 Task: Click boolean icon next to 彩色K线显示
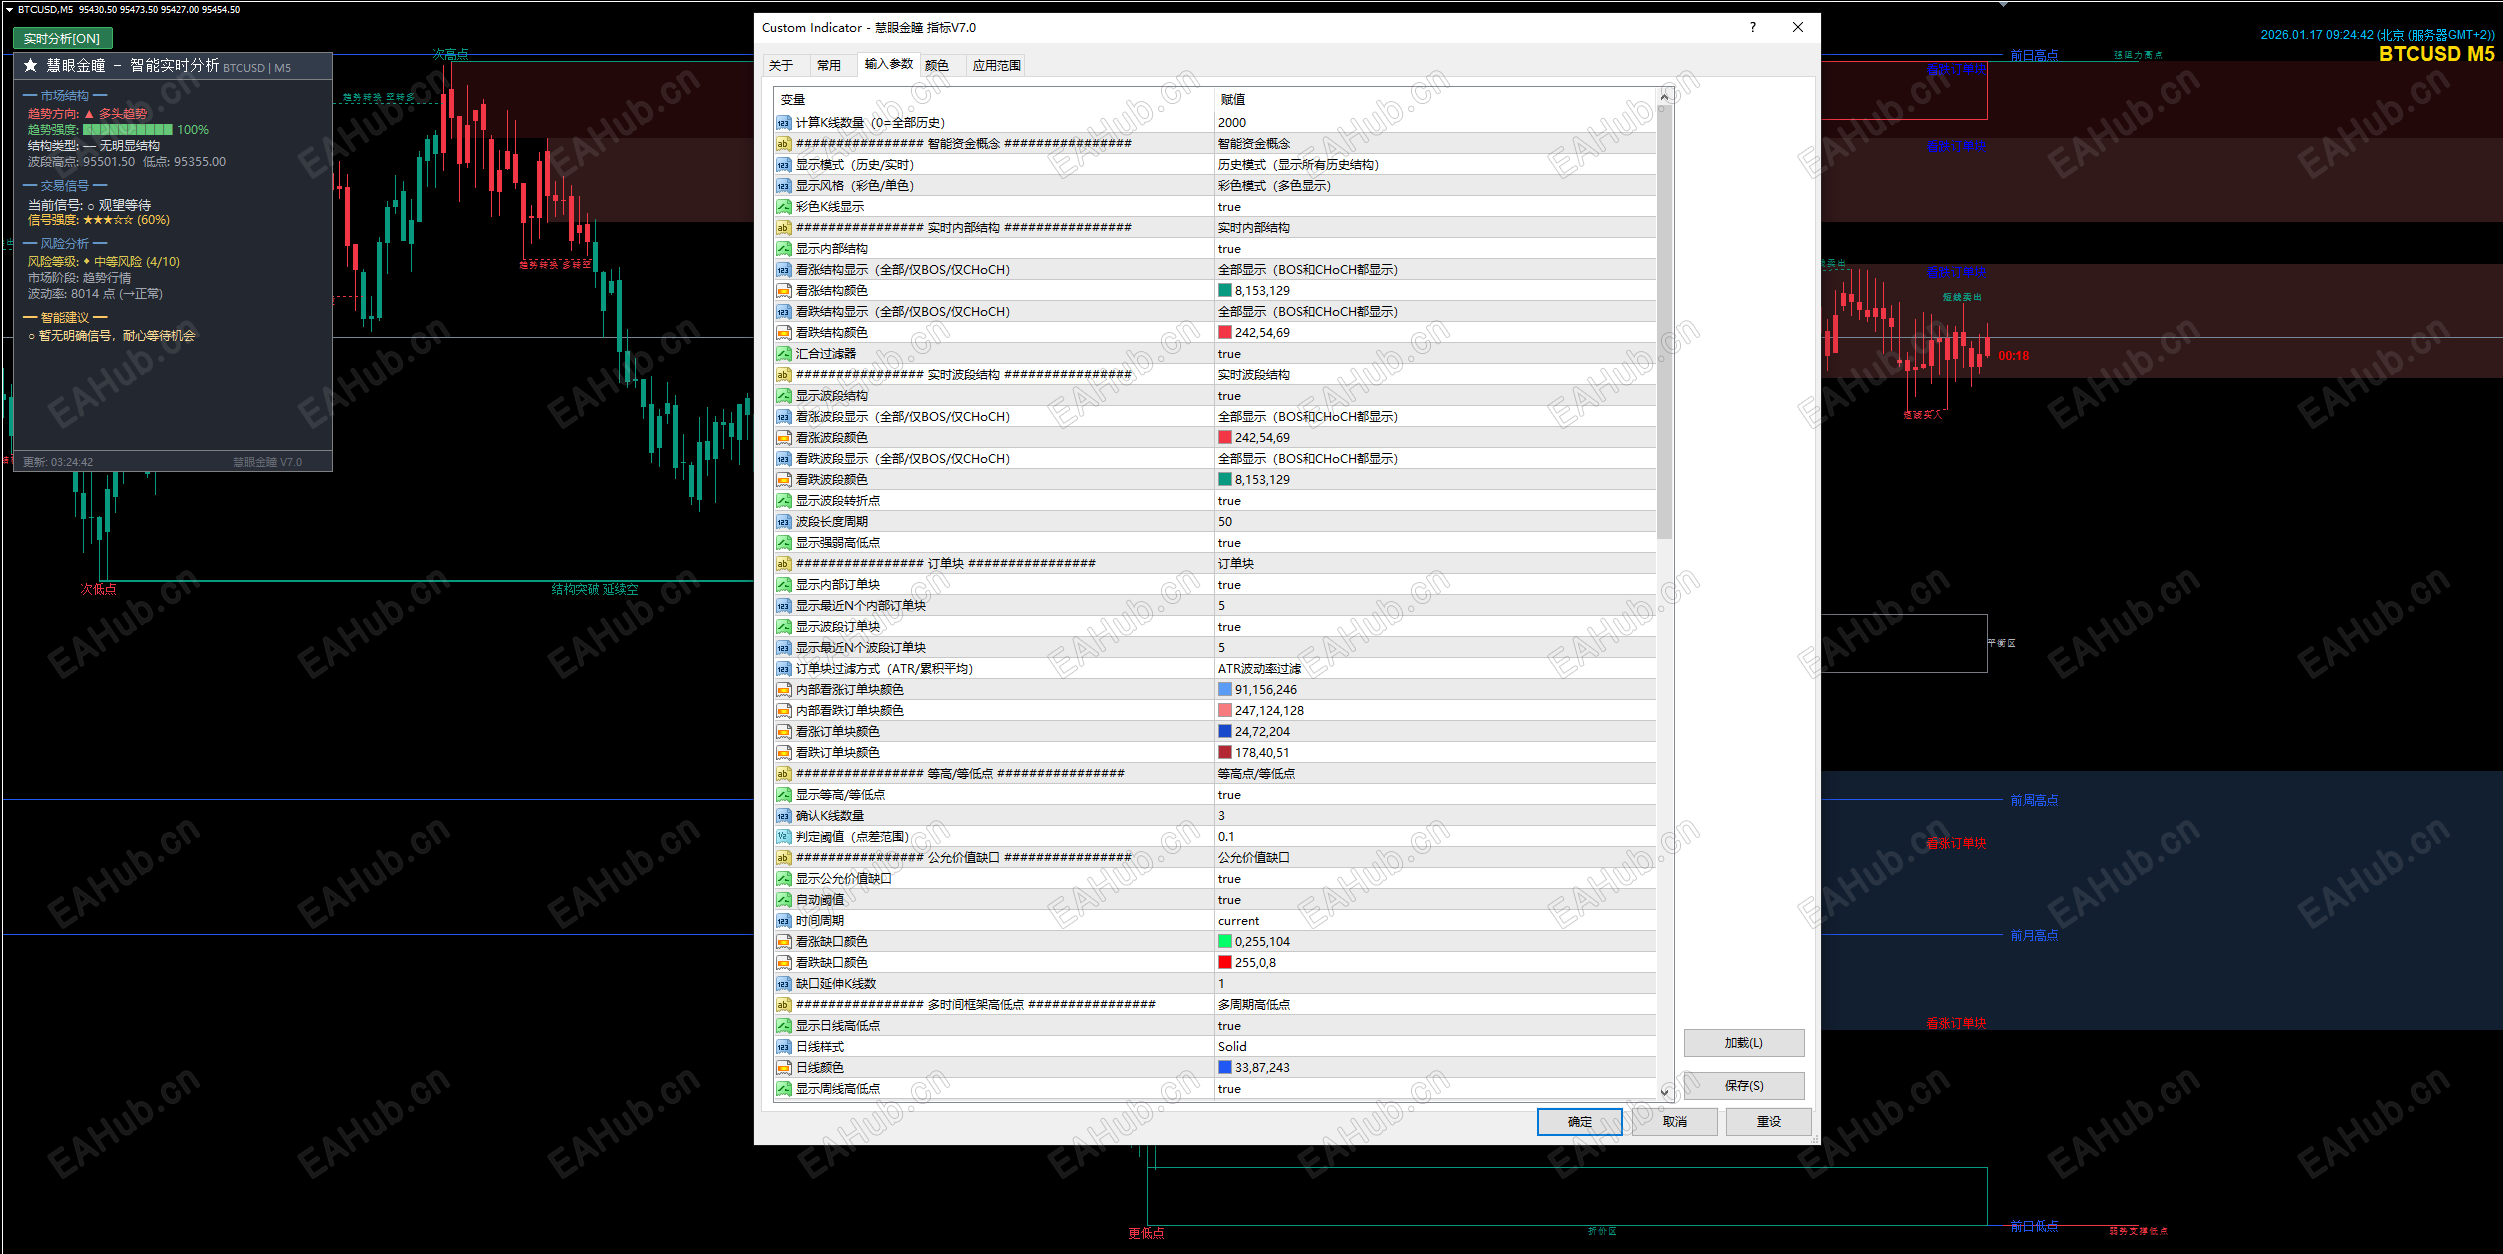point(783,207)
